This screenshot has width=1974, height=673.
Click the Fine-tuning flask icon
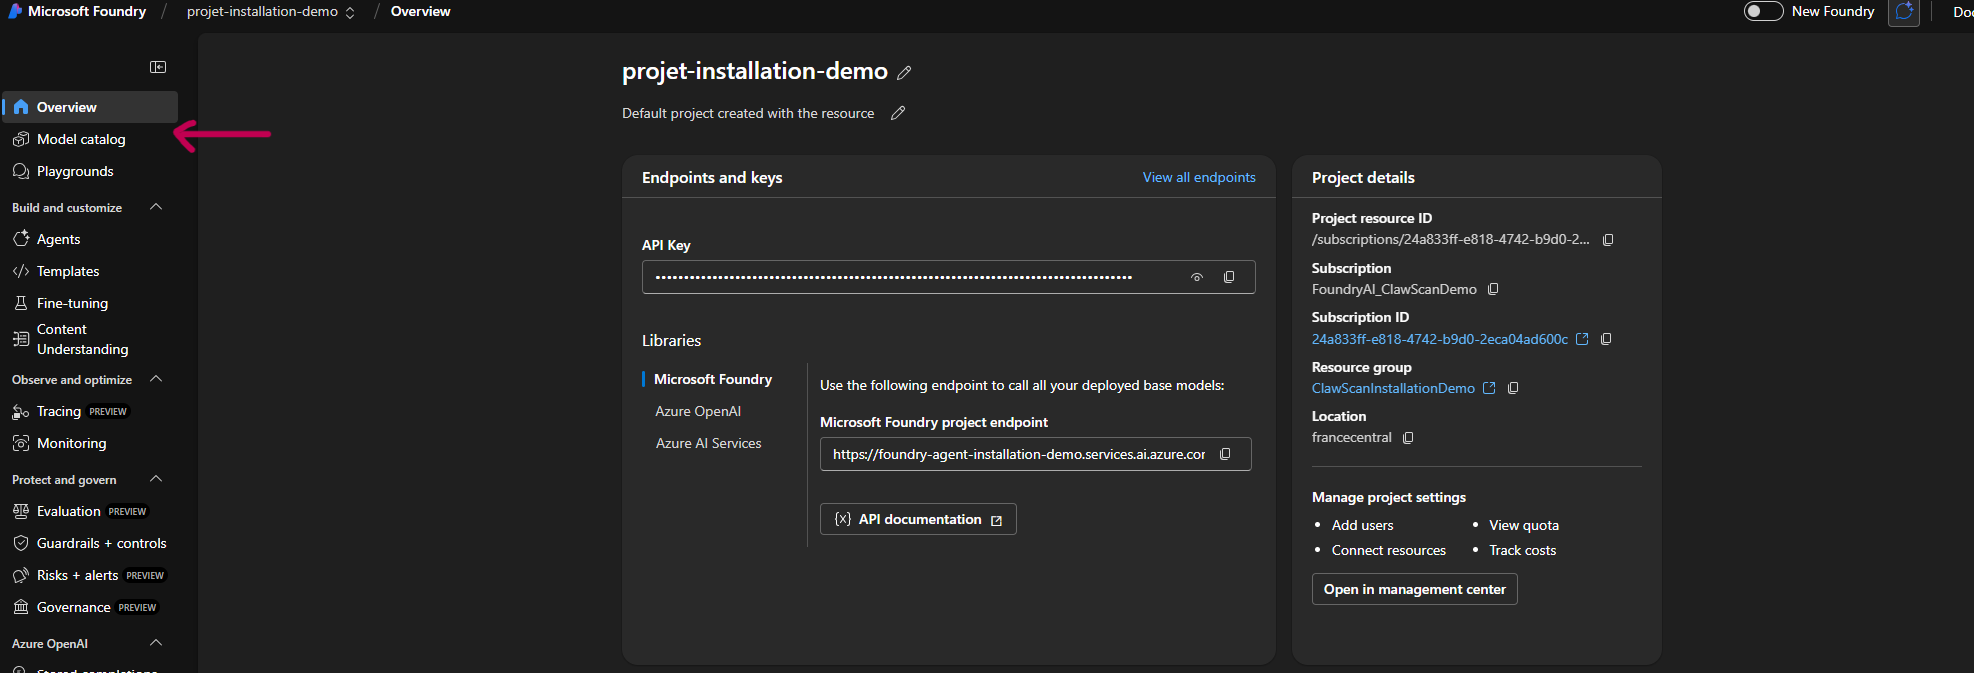point(21,303)
